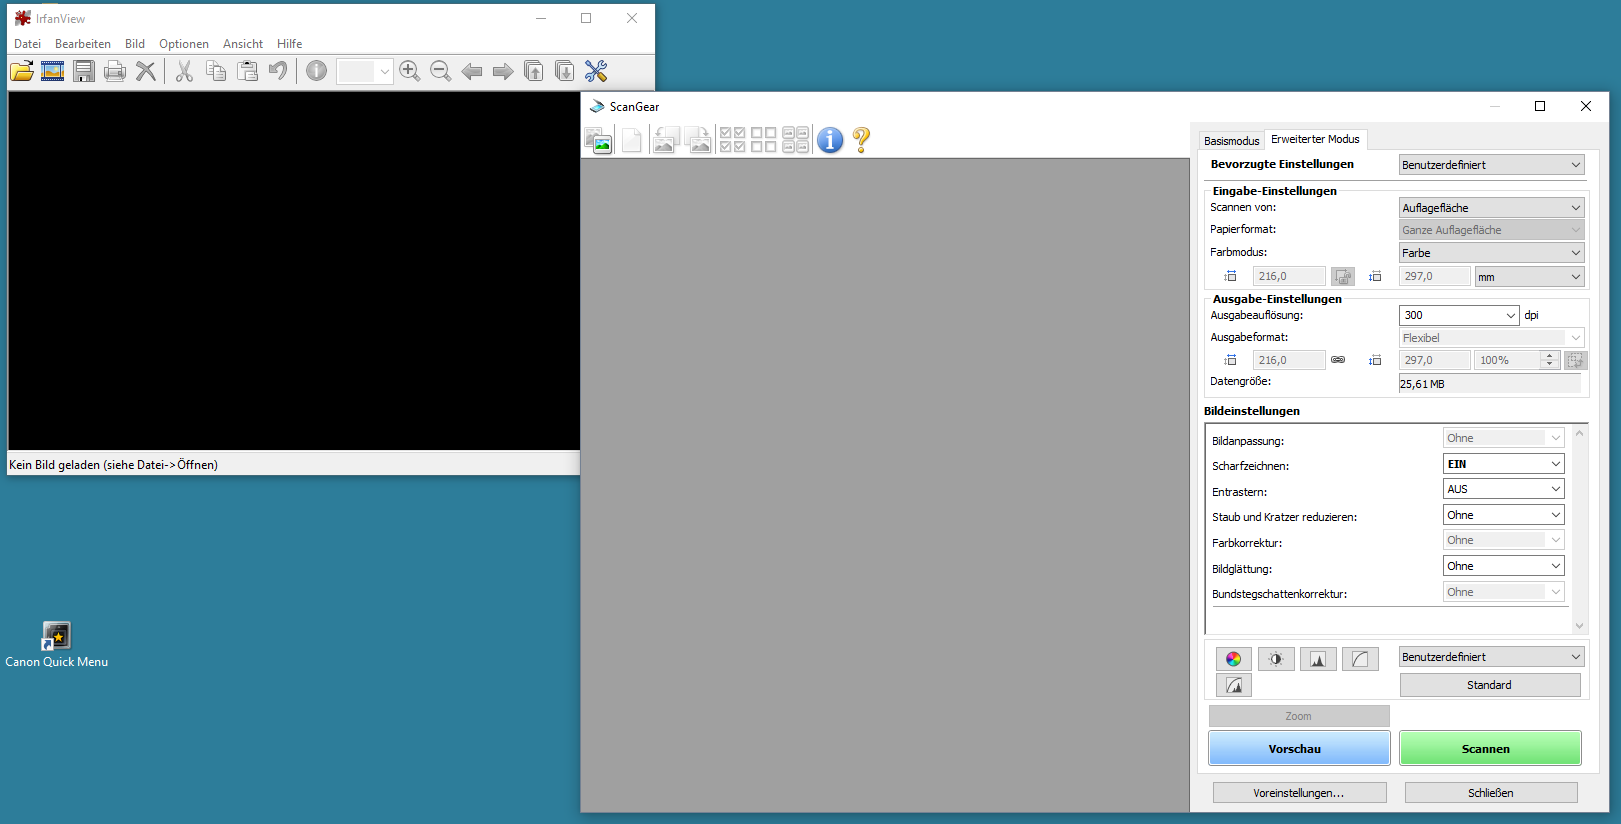Click the scale percent stepper up arrow
This screenshot has height=824, width=1621.
1550,355
